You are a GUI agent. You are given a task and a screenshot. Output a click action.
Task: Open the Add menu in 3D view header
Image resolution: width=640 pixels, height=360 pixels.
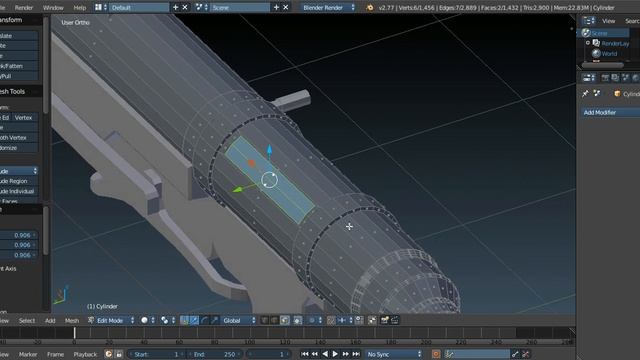[x=50, y=320]
